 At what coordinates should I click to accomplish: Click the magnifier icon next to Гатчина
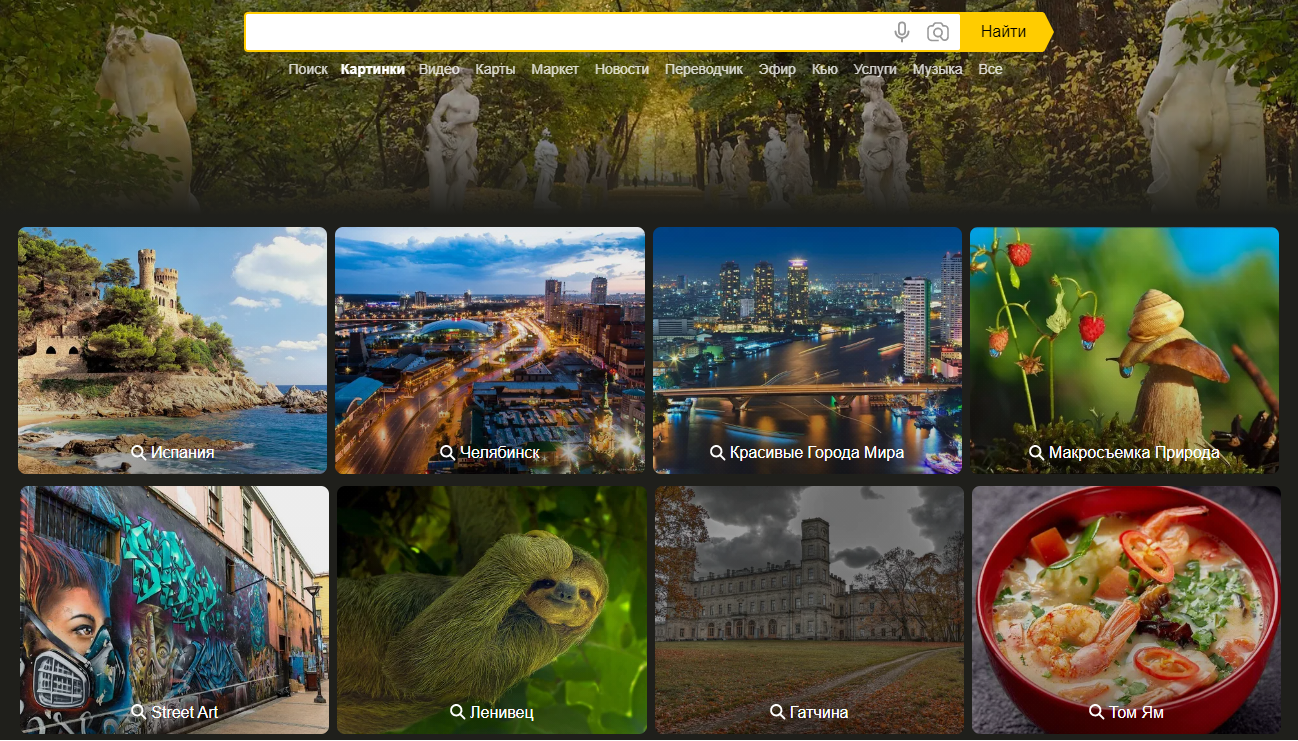coord(777,712)
